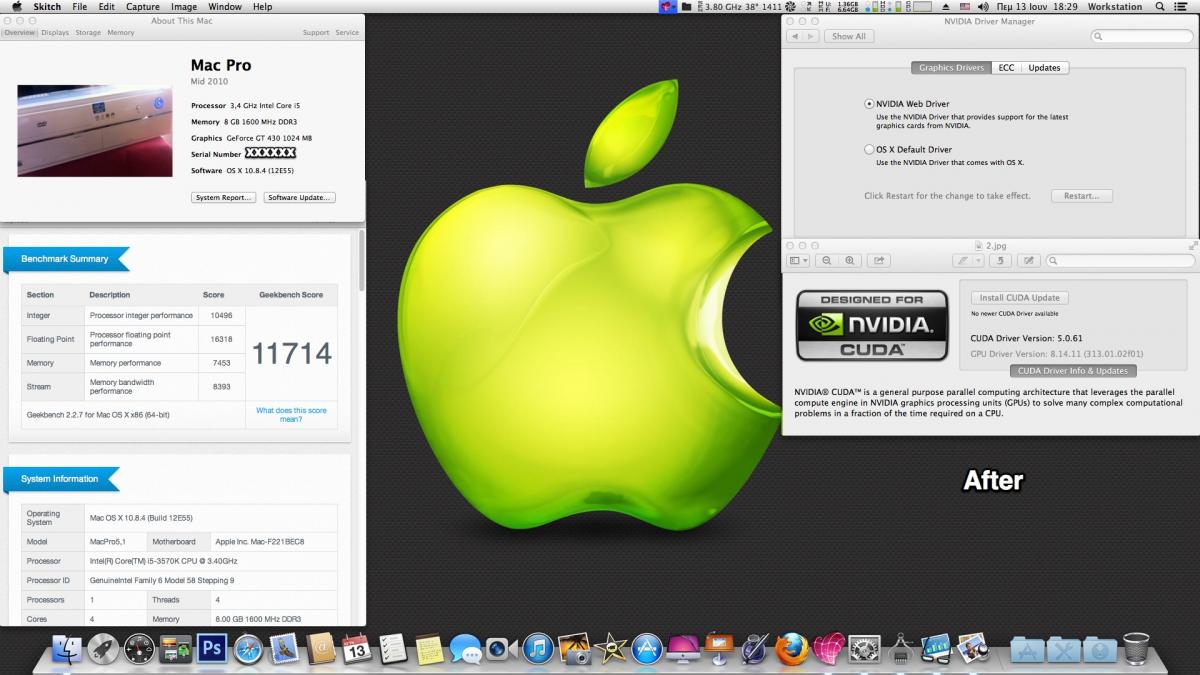Switch to Displays tab in About This Mac

[55, 32]
